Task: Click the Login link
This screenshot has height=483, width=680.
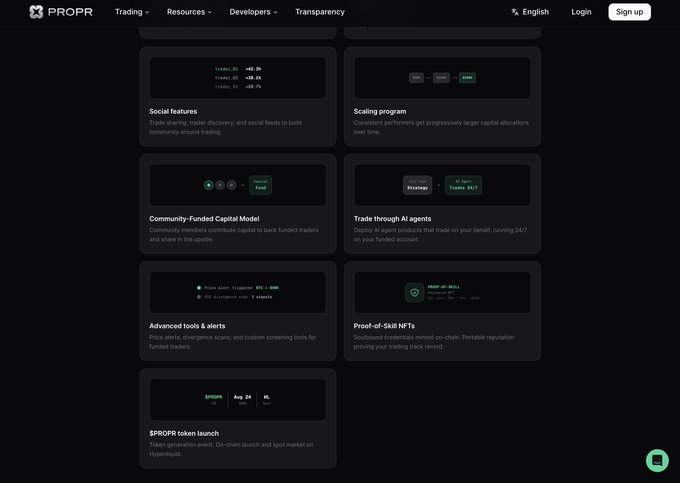Action: tap(581, 12)
